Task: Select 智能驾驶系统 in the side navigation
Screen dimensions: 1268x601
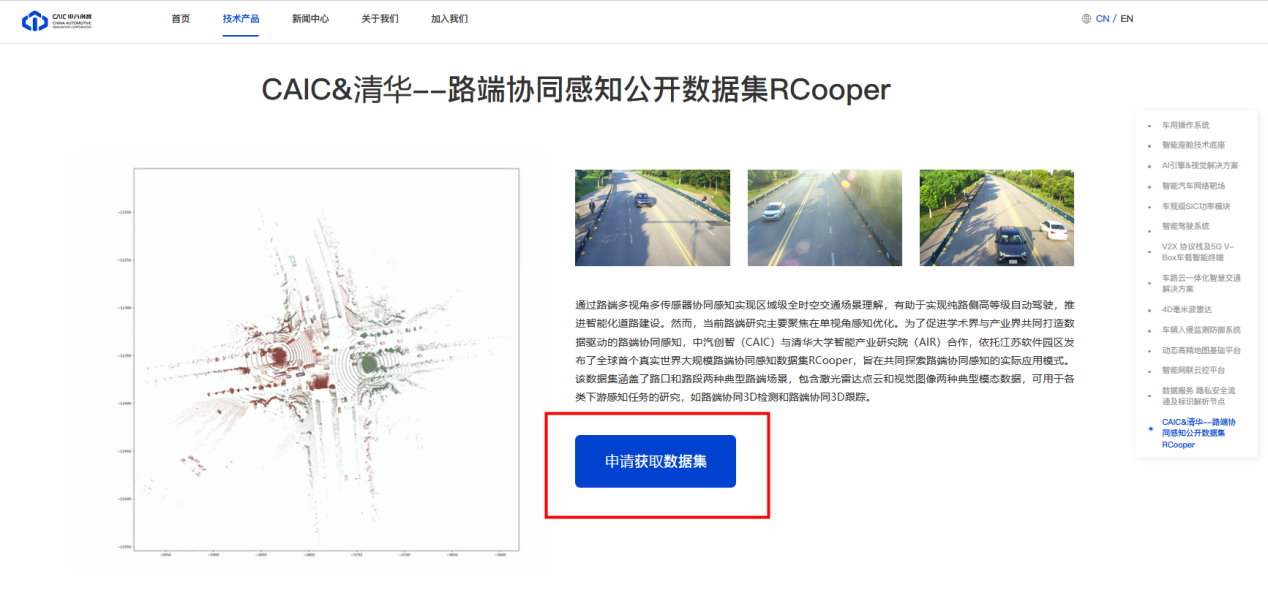Action: point(1185,226)
